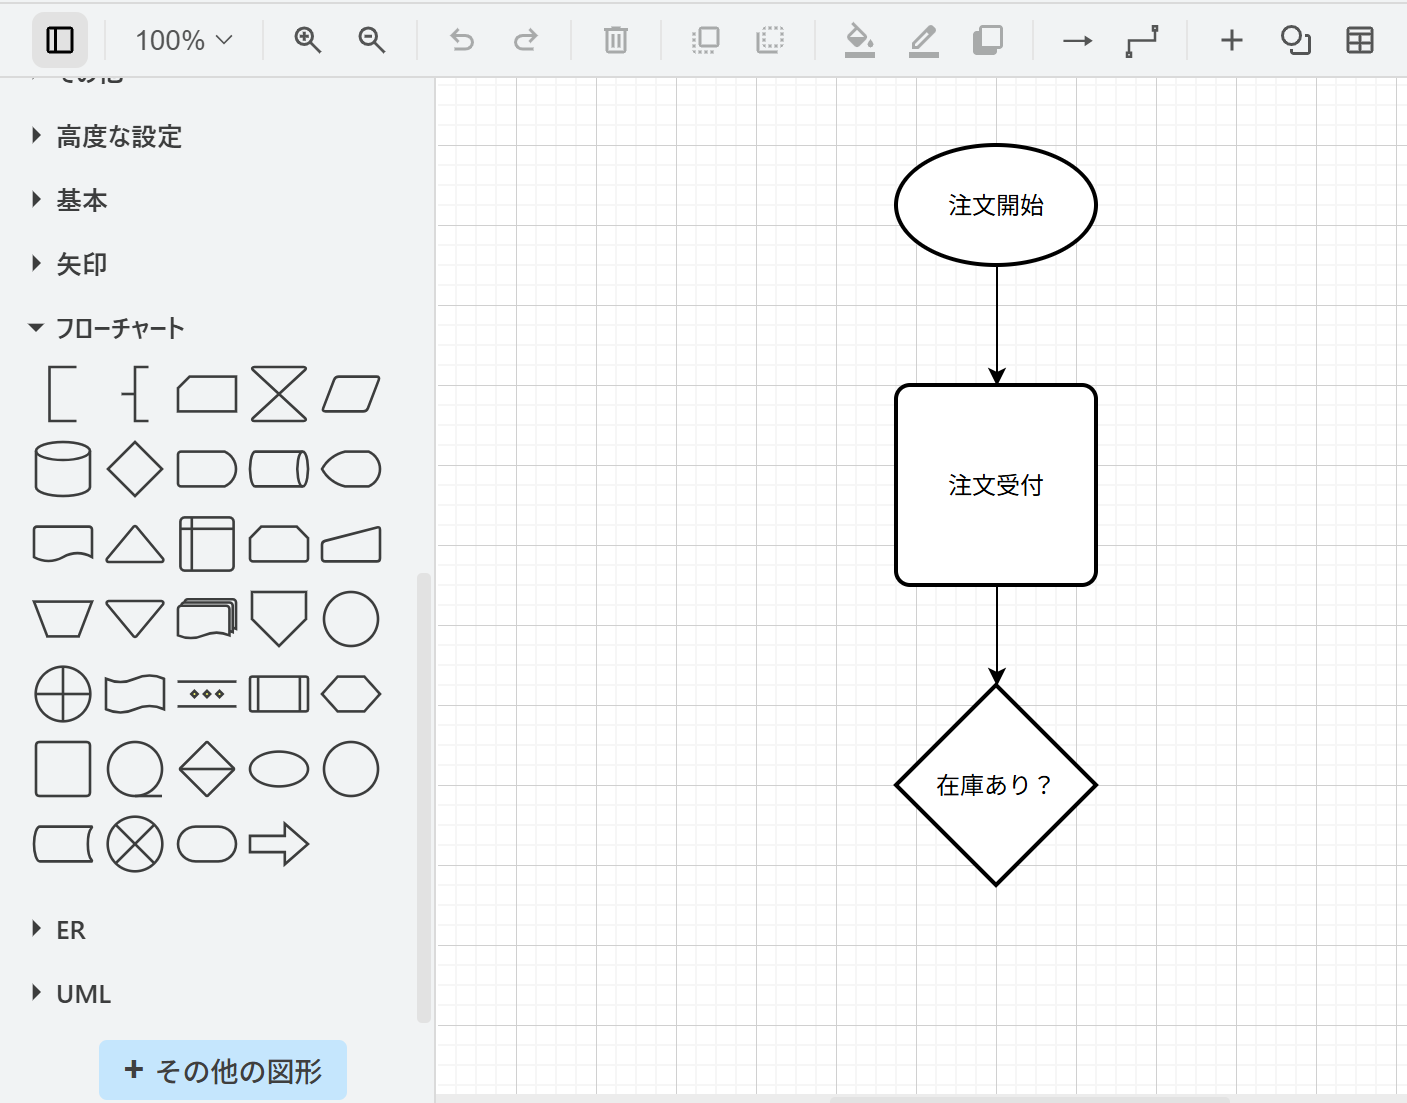Click the zoom out magnifier icon
The image size is (1407, 1103).
click(x=372, y=40)
